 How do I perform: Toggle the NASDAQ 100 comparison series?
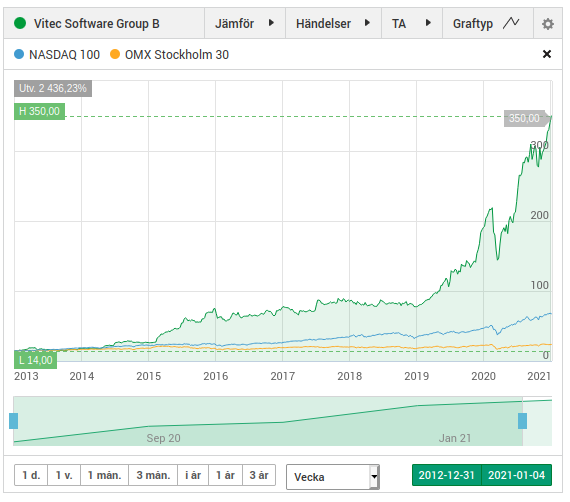(57, 55)
